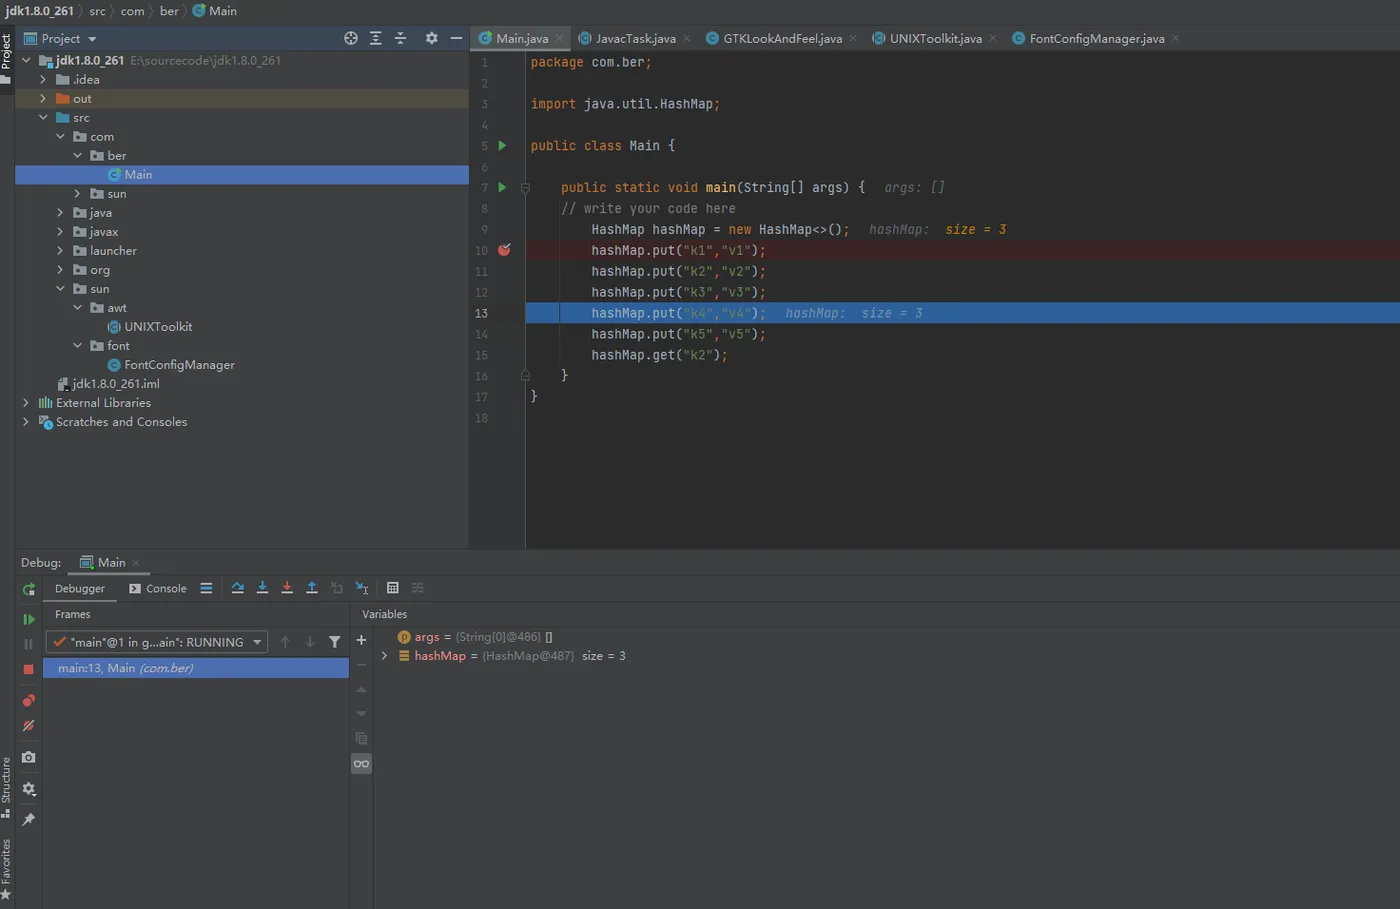1400x909 pixels.
Task: Open the View Breakpoints dialog
Action: 29,700
